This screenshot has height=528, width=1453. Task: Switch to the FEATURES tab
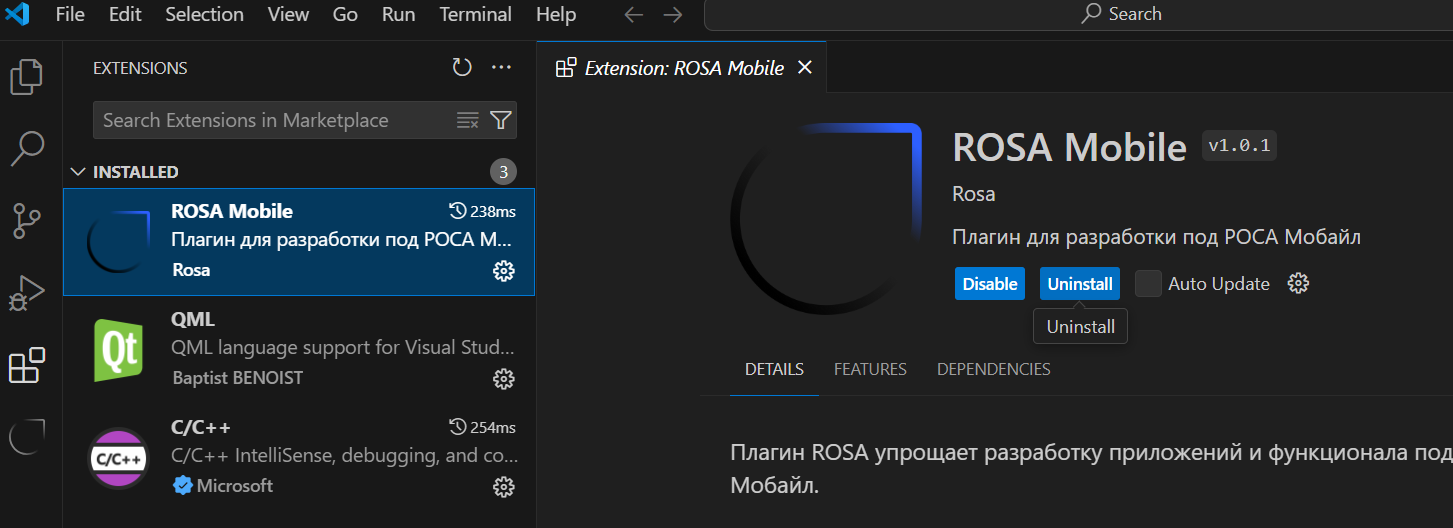(870, 370)
